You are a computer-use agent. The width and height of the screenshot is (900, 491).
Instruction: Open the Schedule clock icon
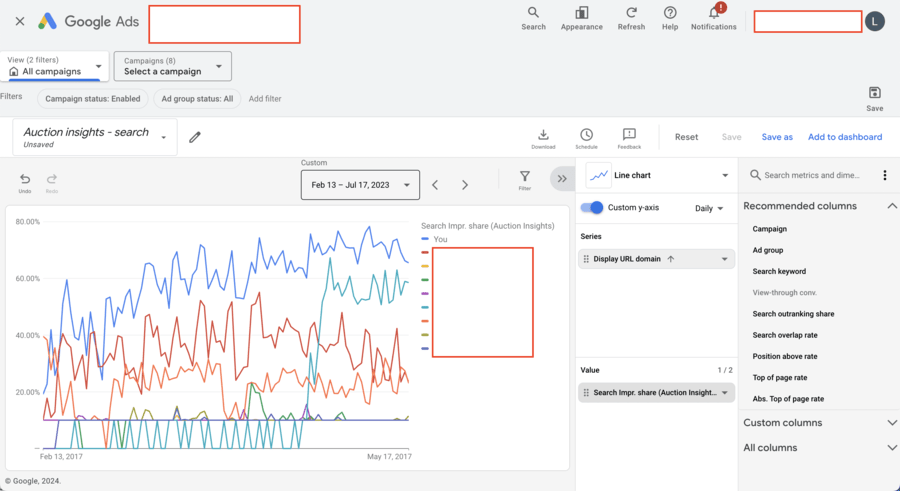(586, 134)
